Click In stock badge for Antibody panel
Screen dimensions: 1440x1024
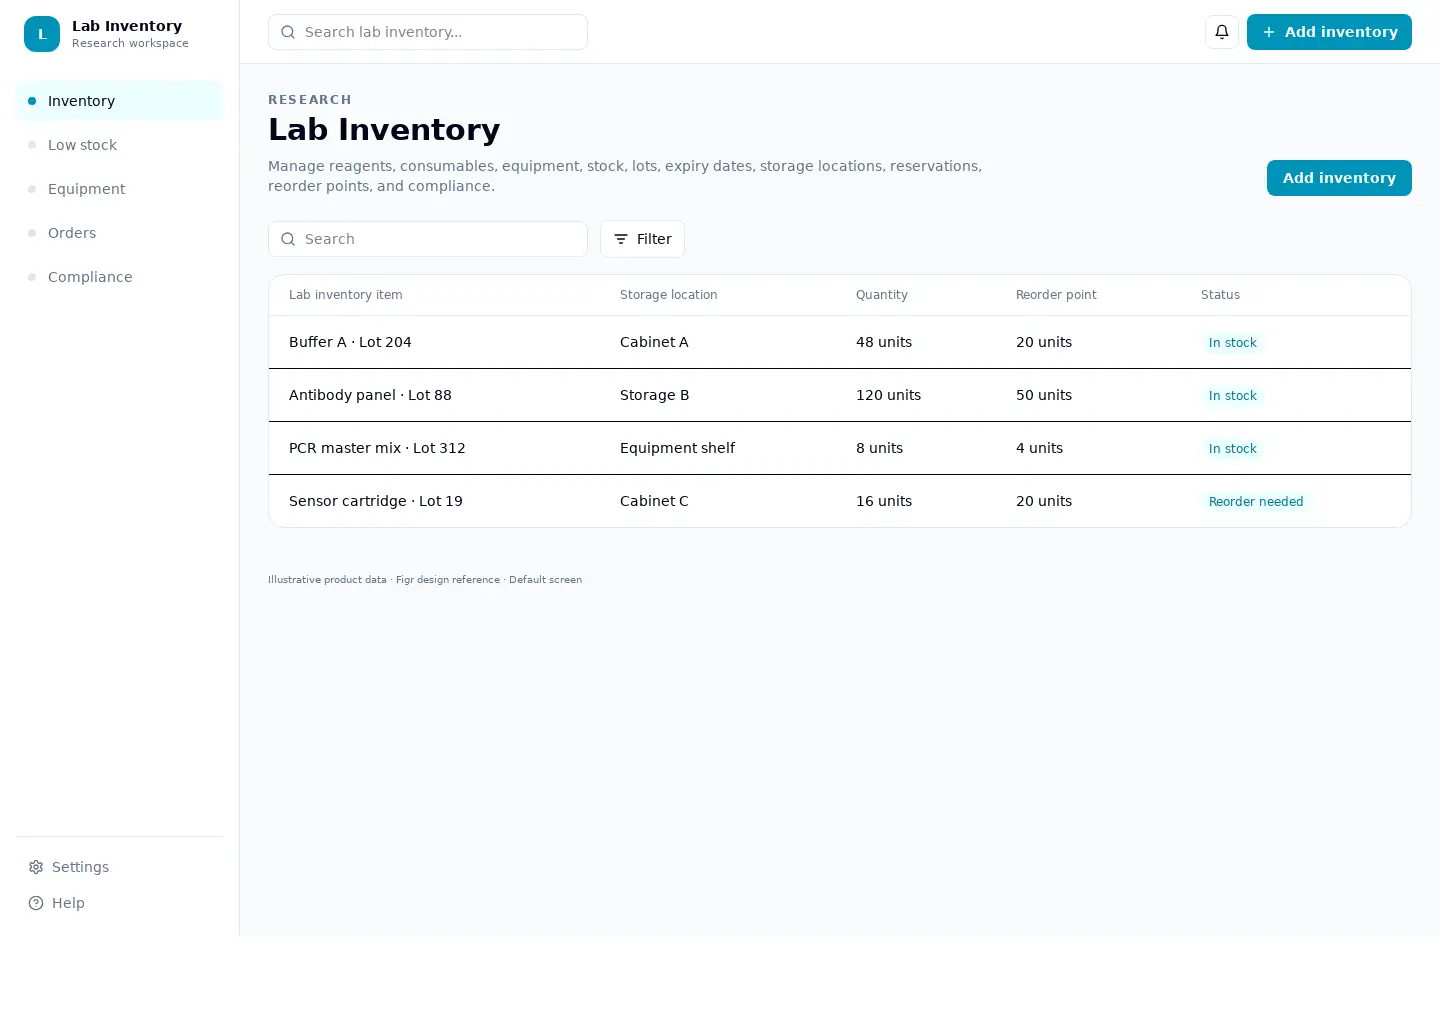[1232, 396]
